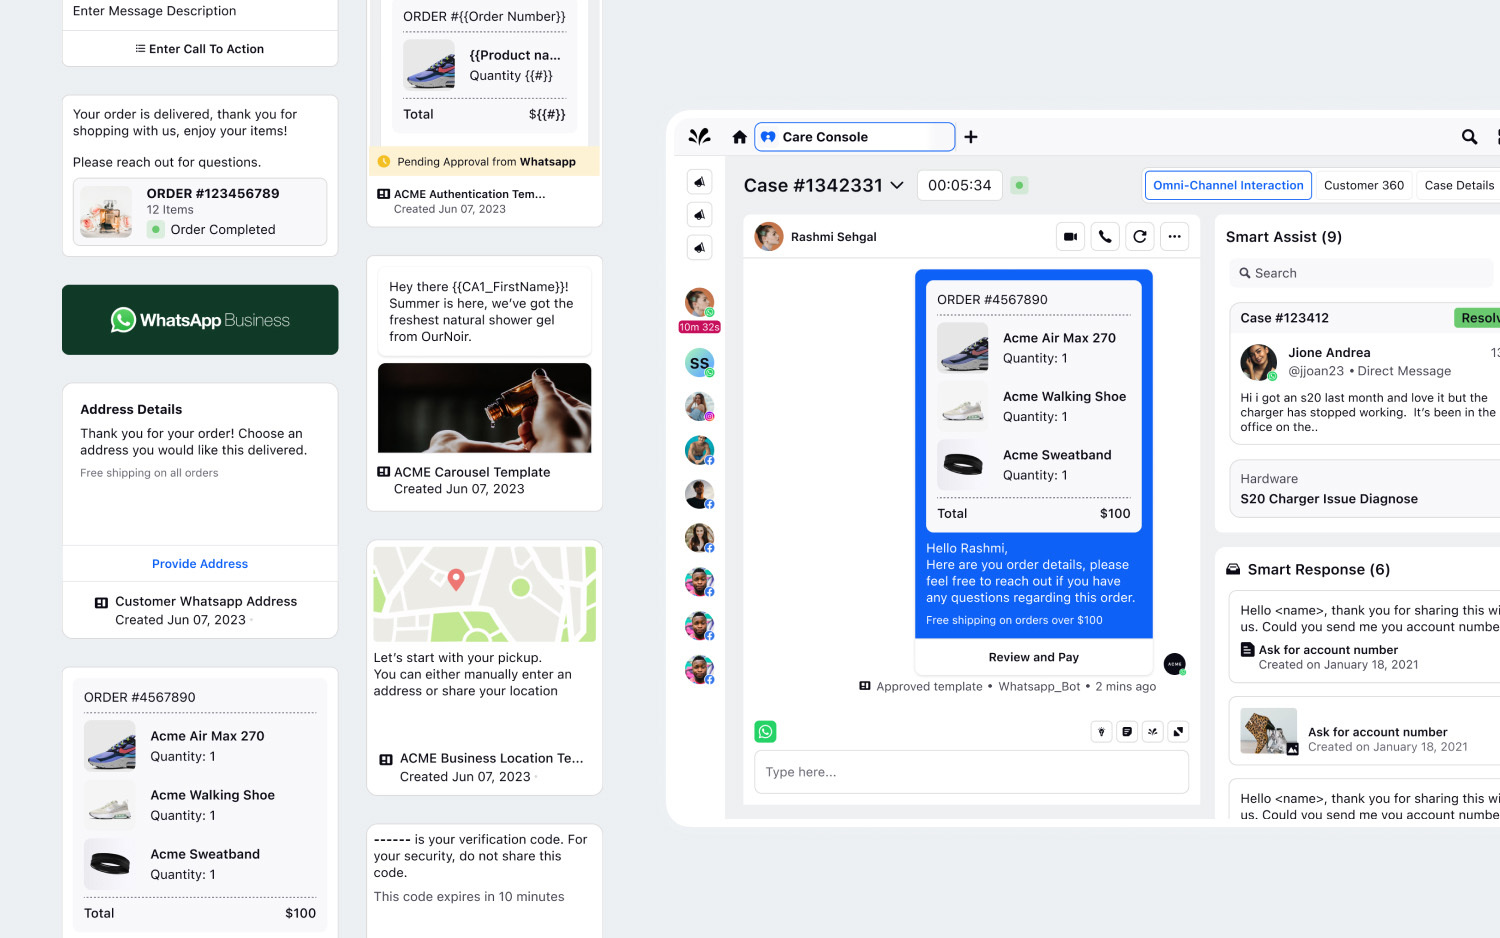This screenshot has width=1500, height=938.
Task: Select the sidebar avatar with the Instagram badge
Action: tap(699, 407)
